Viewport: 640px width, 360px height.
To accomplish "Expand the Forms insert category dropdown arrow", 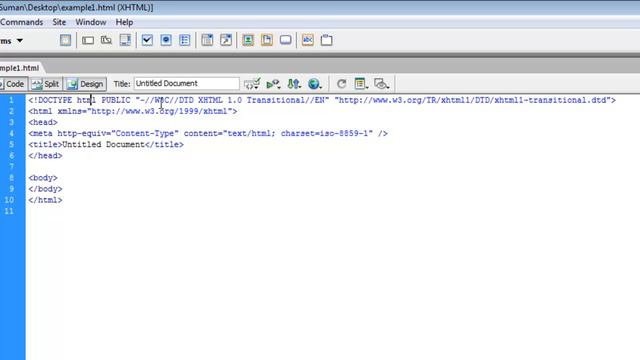I will tap(20, 41).
